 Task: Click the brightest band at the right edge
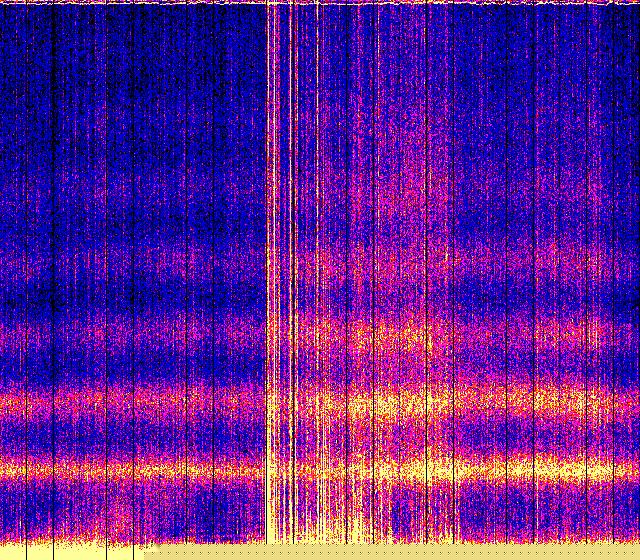pos(620,468)
